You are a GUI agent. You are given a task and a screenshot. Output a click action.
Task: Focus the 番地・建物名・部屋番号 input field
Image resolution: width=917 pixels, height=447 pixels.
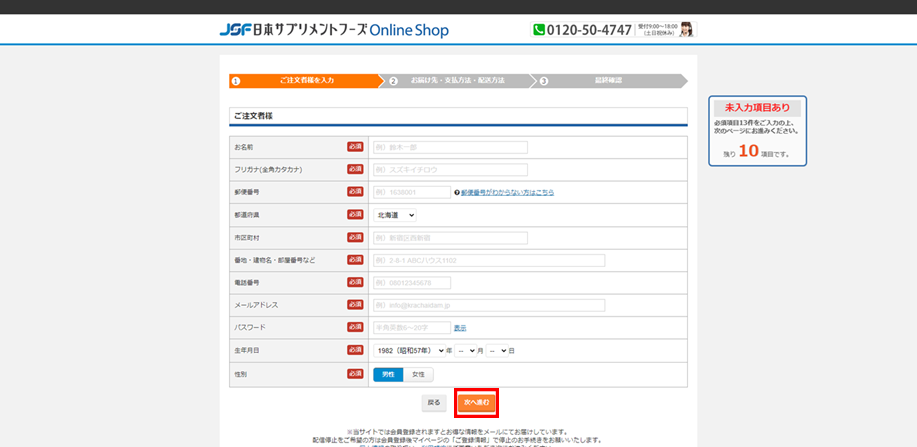coord(489,260)
